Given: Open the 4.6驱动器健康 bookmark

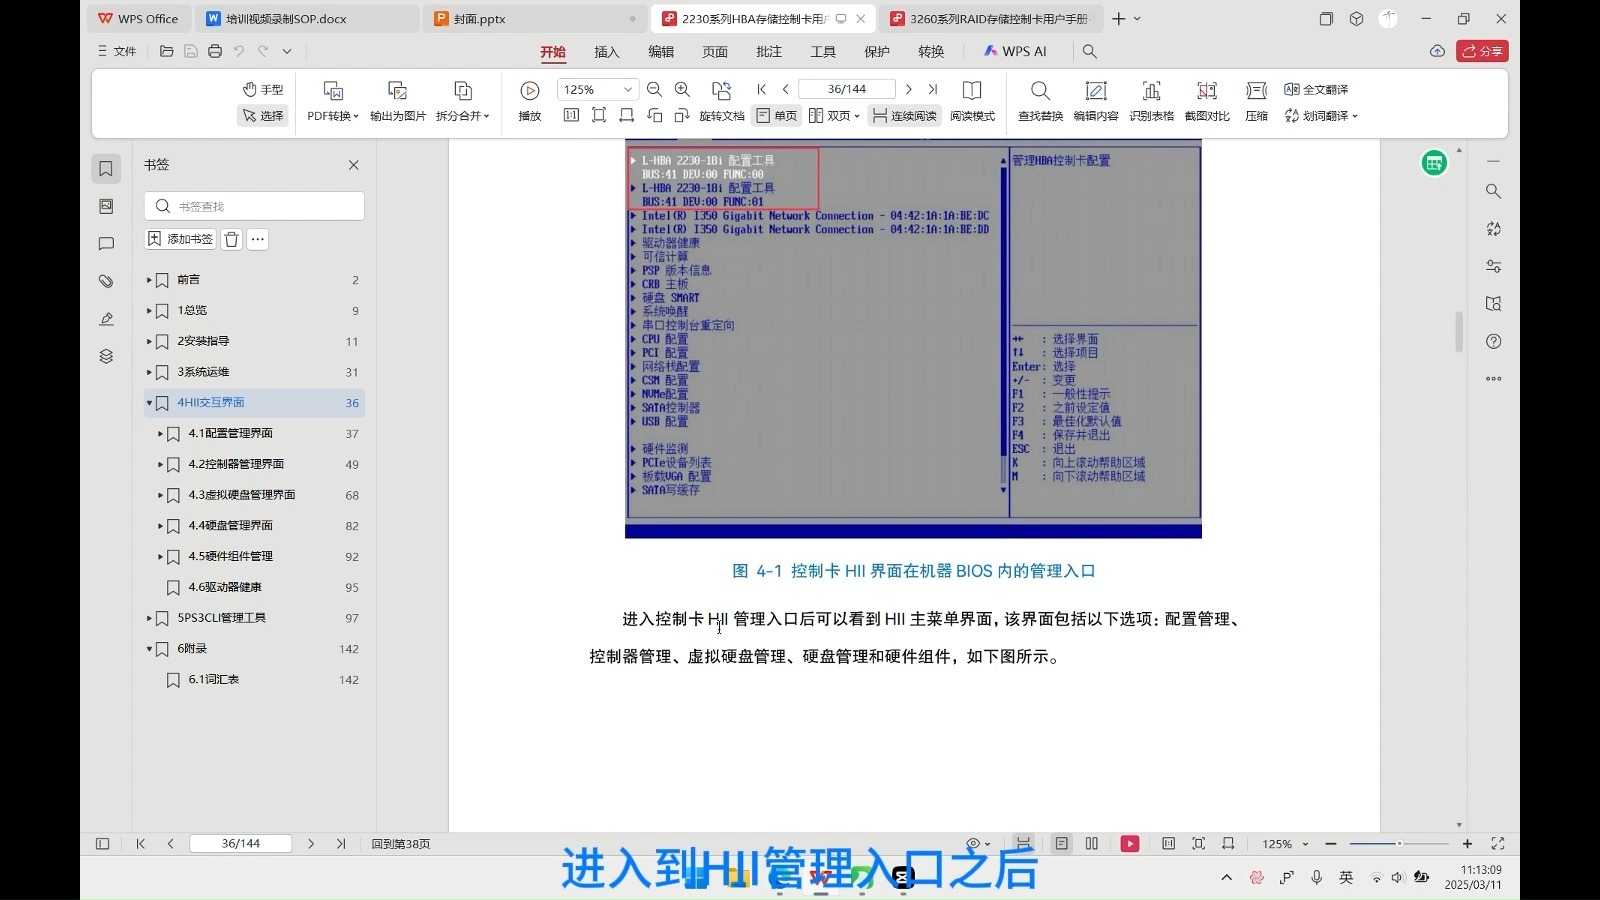Looking at the screenshot, I should tap(225, 588).
